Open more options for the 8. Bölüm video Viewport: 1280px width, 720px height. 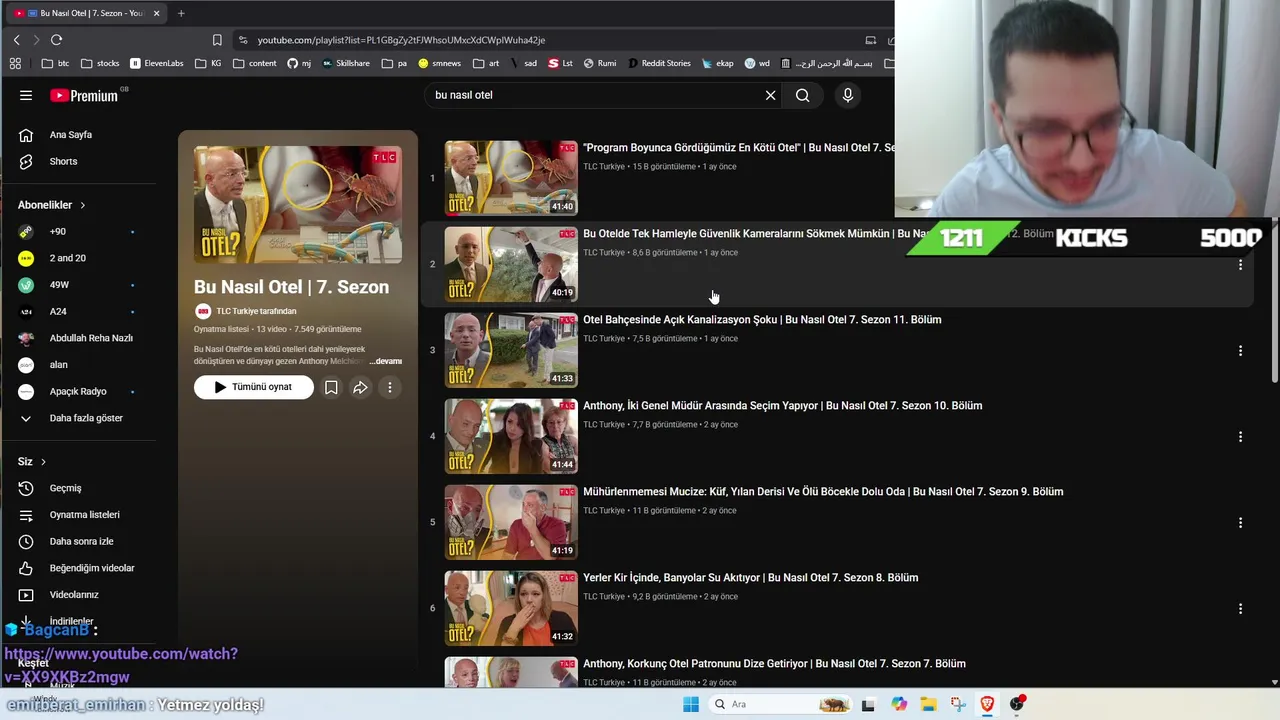click(x=1240, y=609)
